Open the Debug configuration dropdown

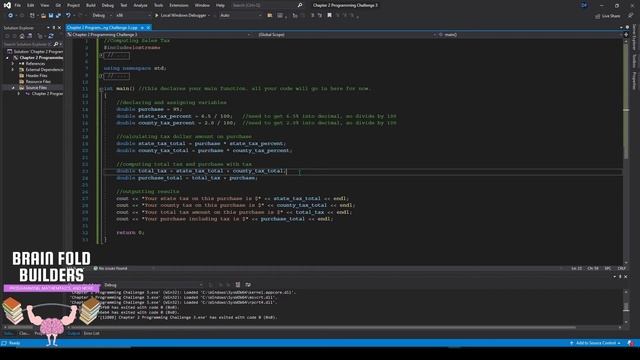[x=102, y=16]
